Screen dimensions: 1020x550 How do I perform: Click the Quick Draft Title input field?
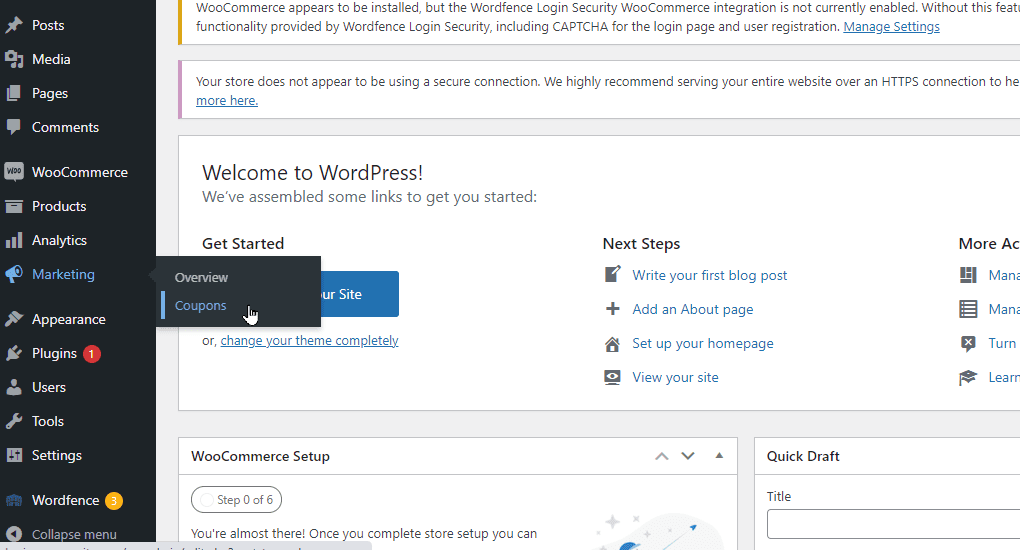coord(893,524)
